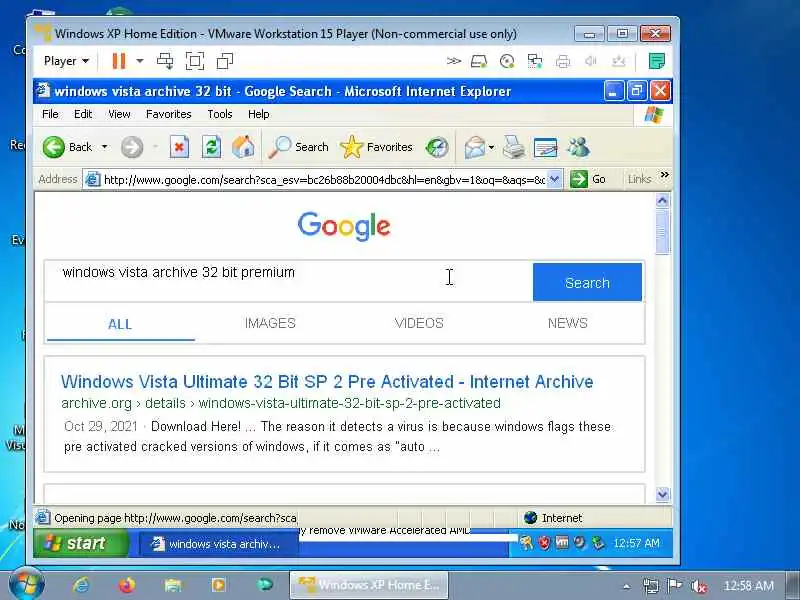This screenshot has width=800, height=600.
Task: Click the Google search query input field
Action: (x=288, y=281)
